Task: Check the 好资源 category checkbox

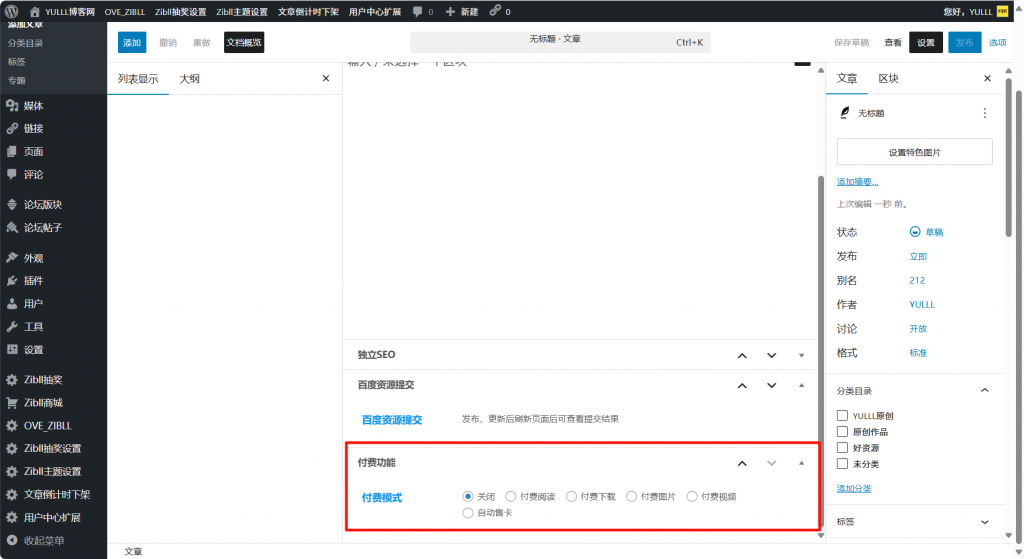Action: pyautogui.click(x=842, y=447)
